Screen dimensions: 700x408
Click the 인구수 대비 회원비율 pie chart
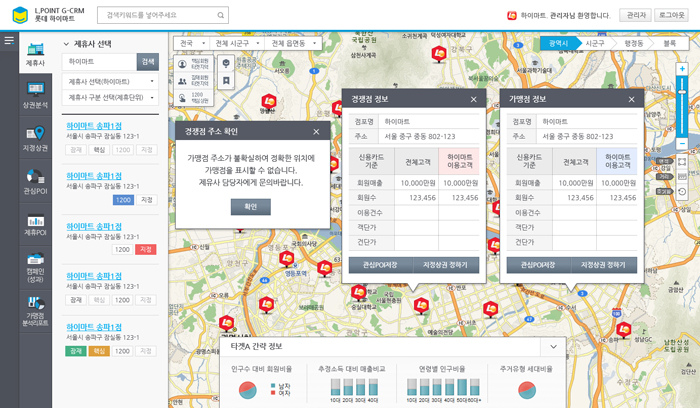click(248, 390)
